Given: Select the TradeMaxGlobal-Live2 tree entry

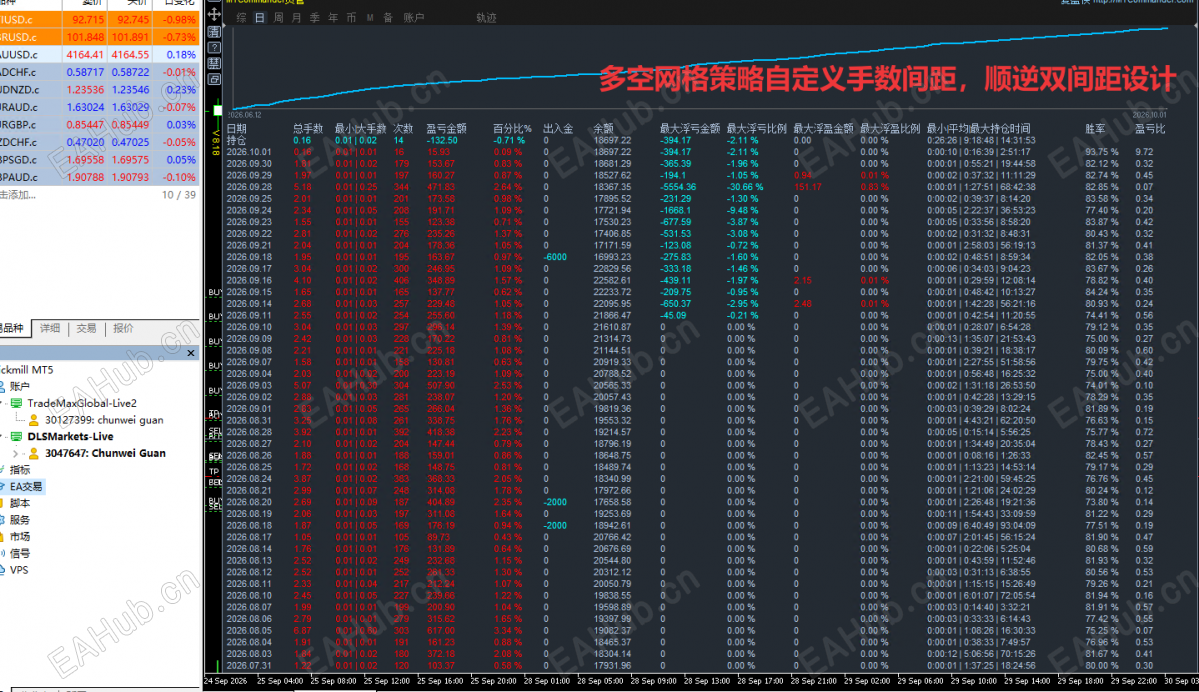Looking at the screenshot, I should [82, 403].
